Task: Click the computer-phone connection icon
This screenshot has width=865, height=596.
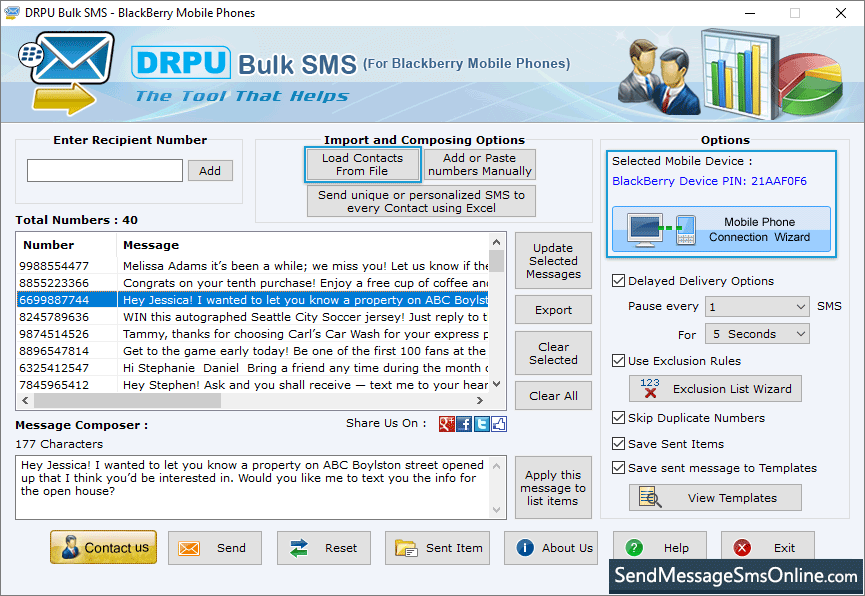Action: coord(662,229)
